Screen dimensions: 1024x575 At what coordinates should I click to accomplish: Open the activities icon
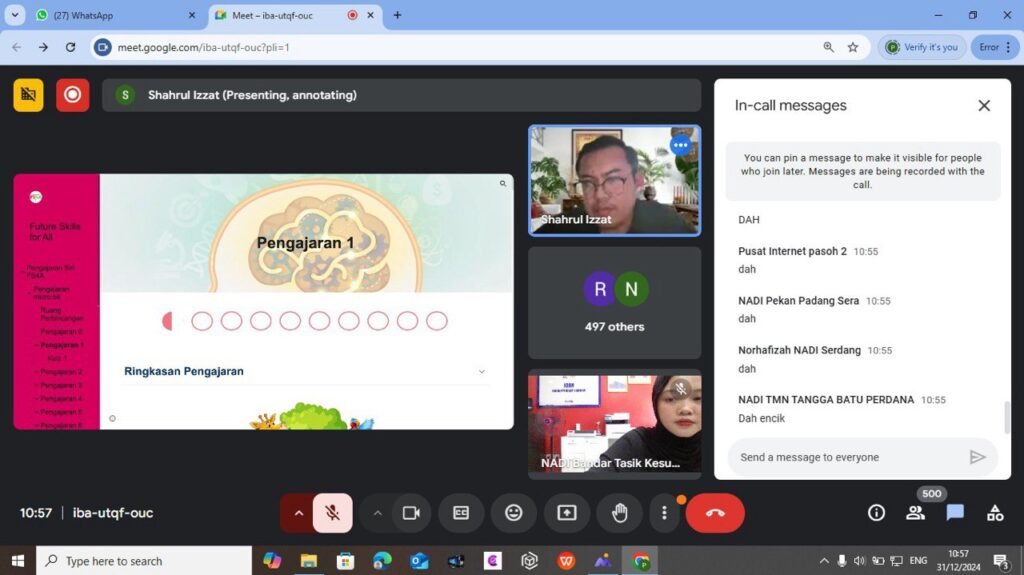tap(995, 513)
